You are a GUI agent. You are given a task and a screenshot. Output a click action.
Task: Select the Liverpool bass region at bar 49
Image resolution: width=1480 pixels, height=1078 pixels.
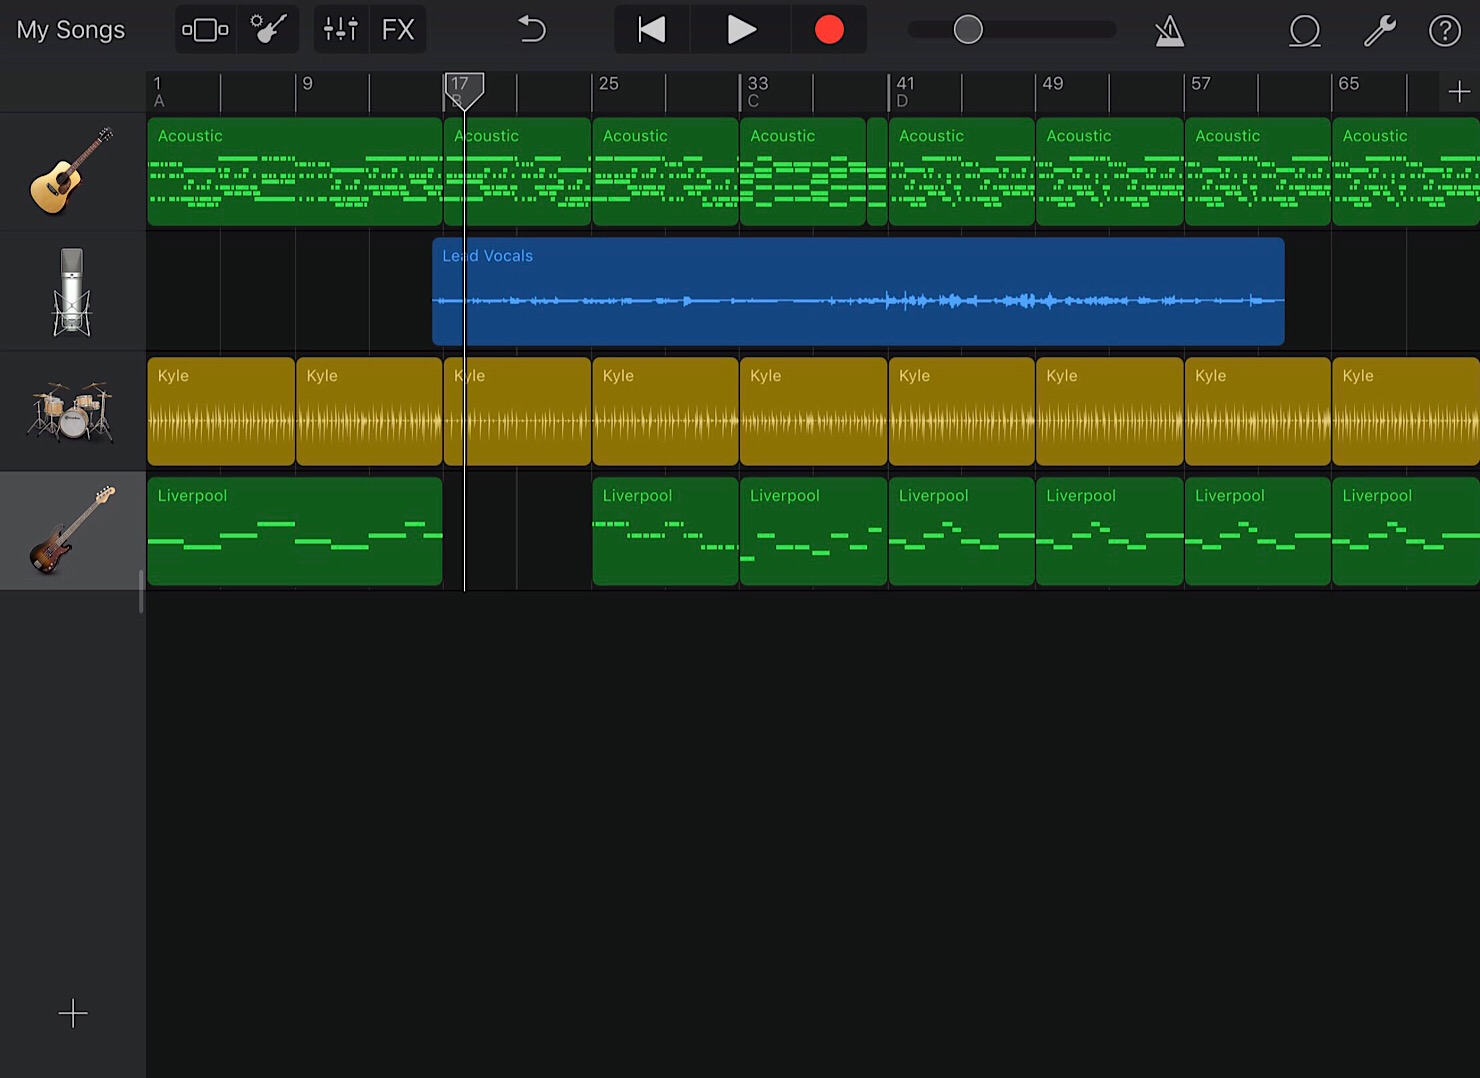(x=1110, y=531)
